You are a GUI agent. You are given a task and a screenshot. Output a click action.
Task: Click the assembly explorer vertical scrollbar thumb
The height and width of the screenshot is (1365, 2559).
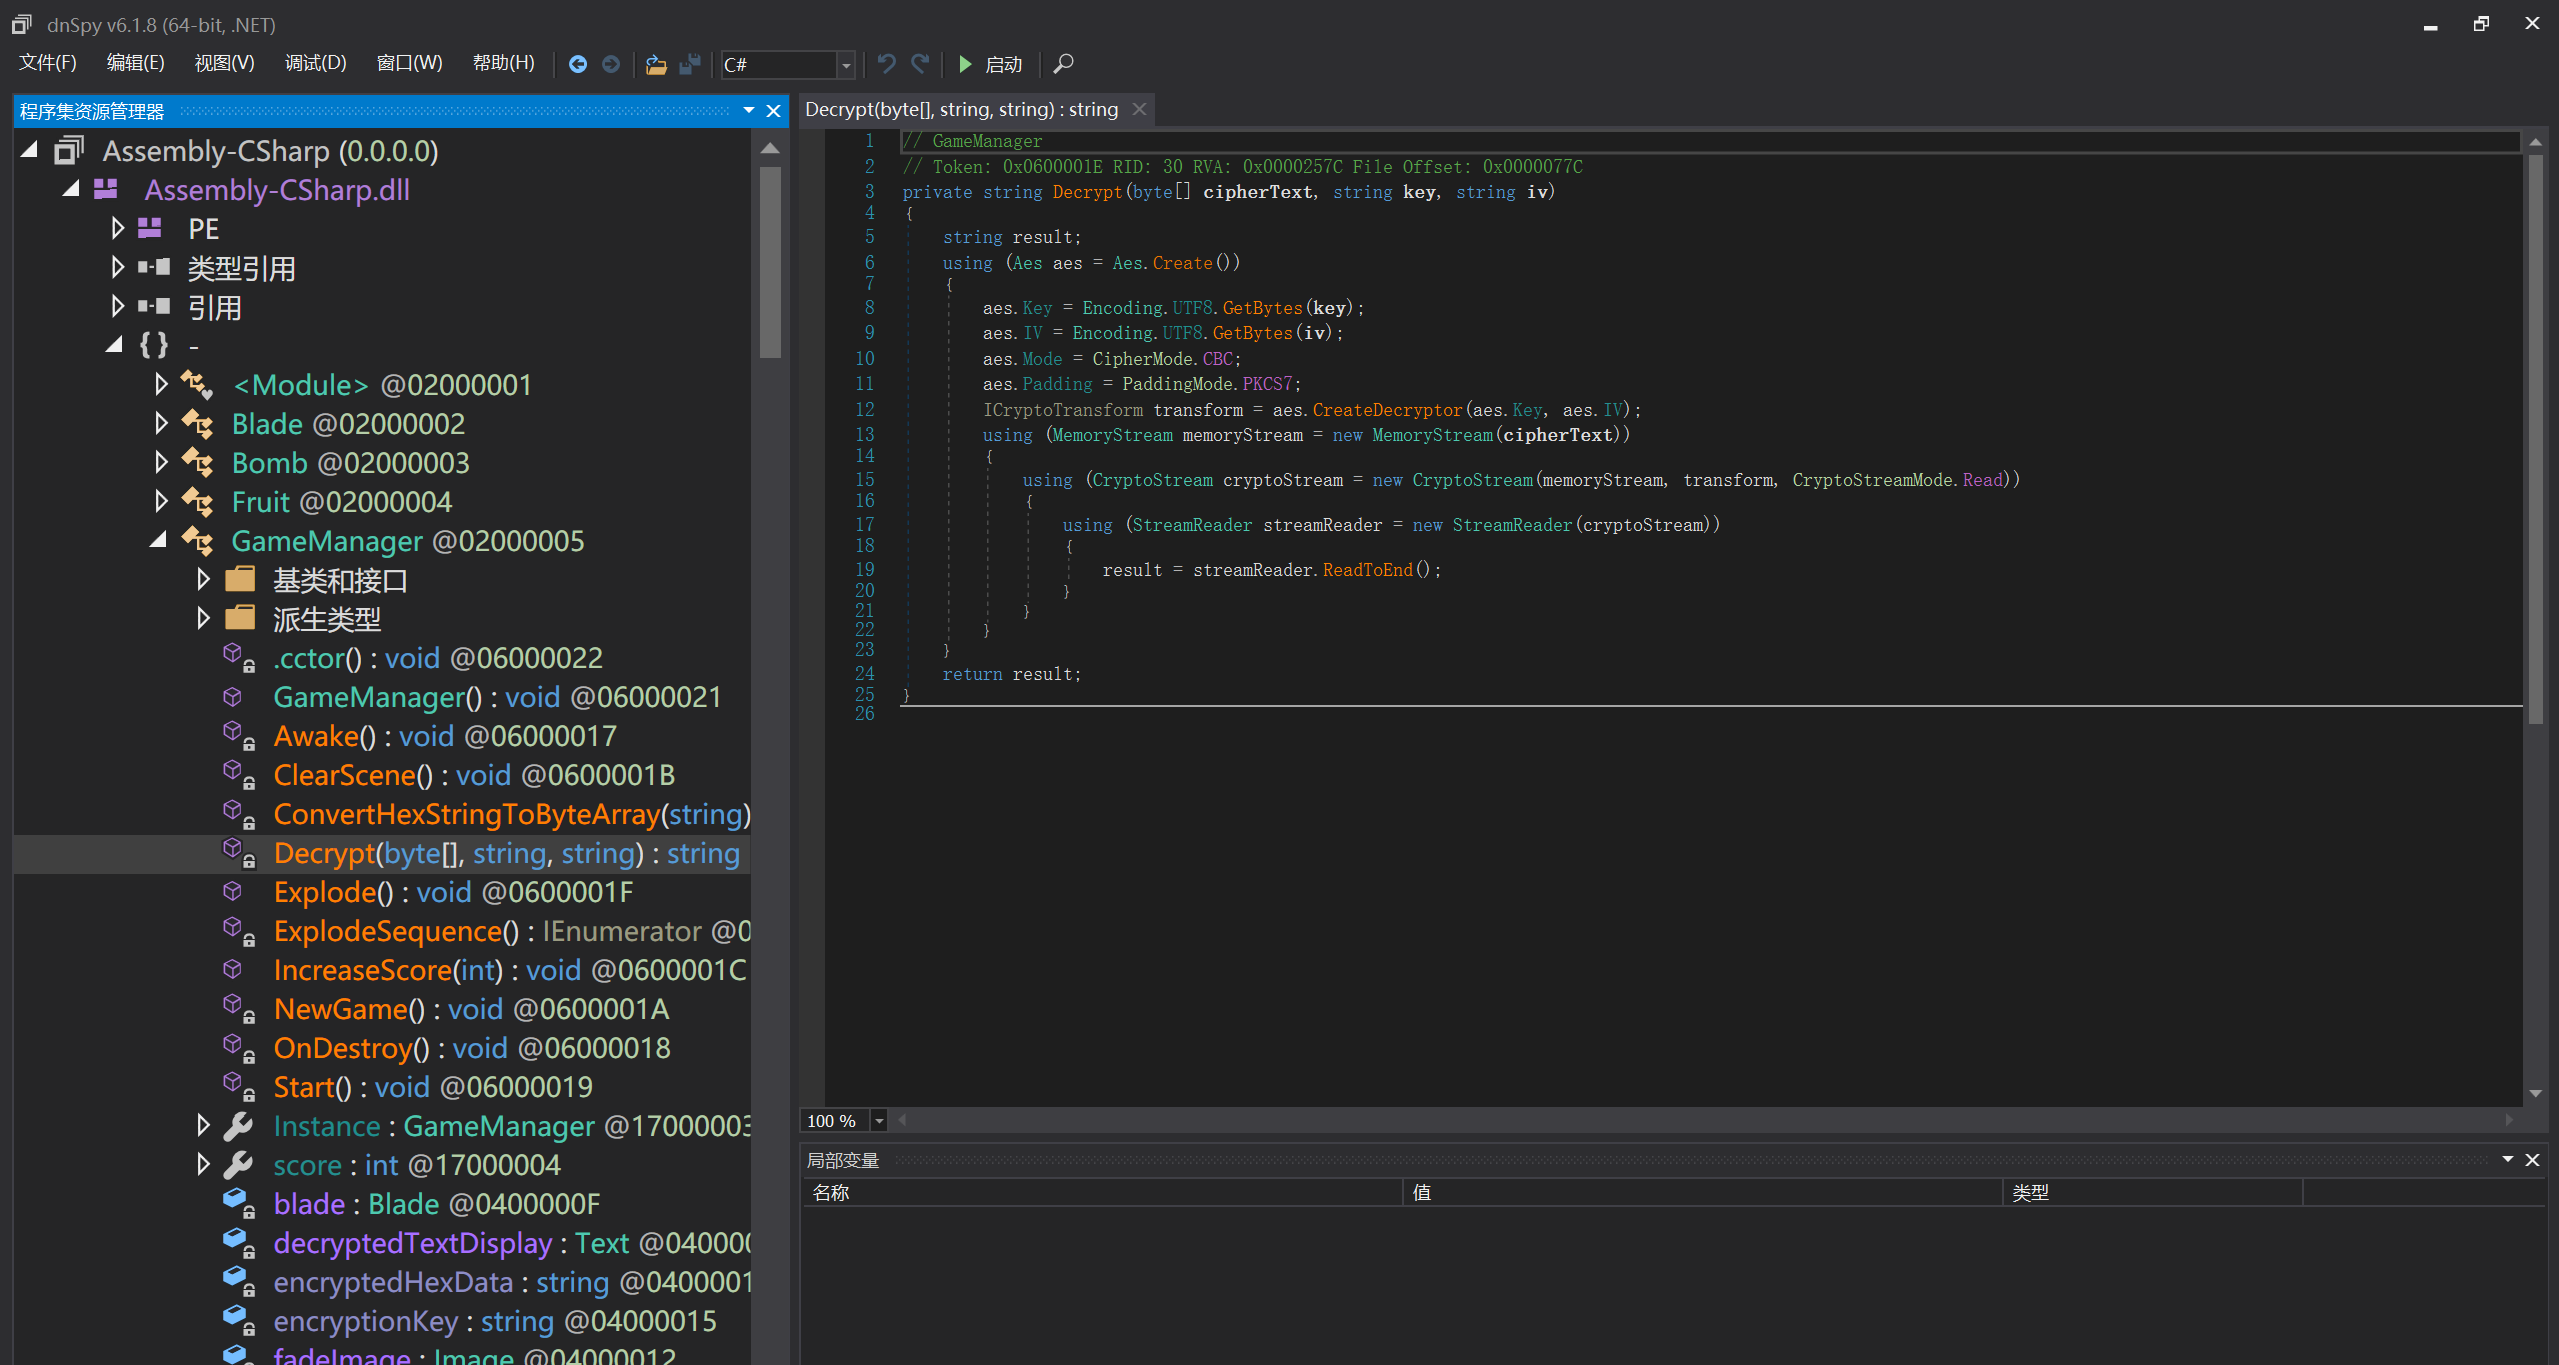point(769,260)
